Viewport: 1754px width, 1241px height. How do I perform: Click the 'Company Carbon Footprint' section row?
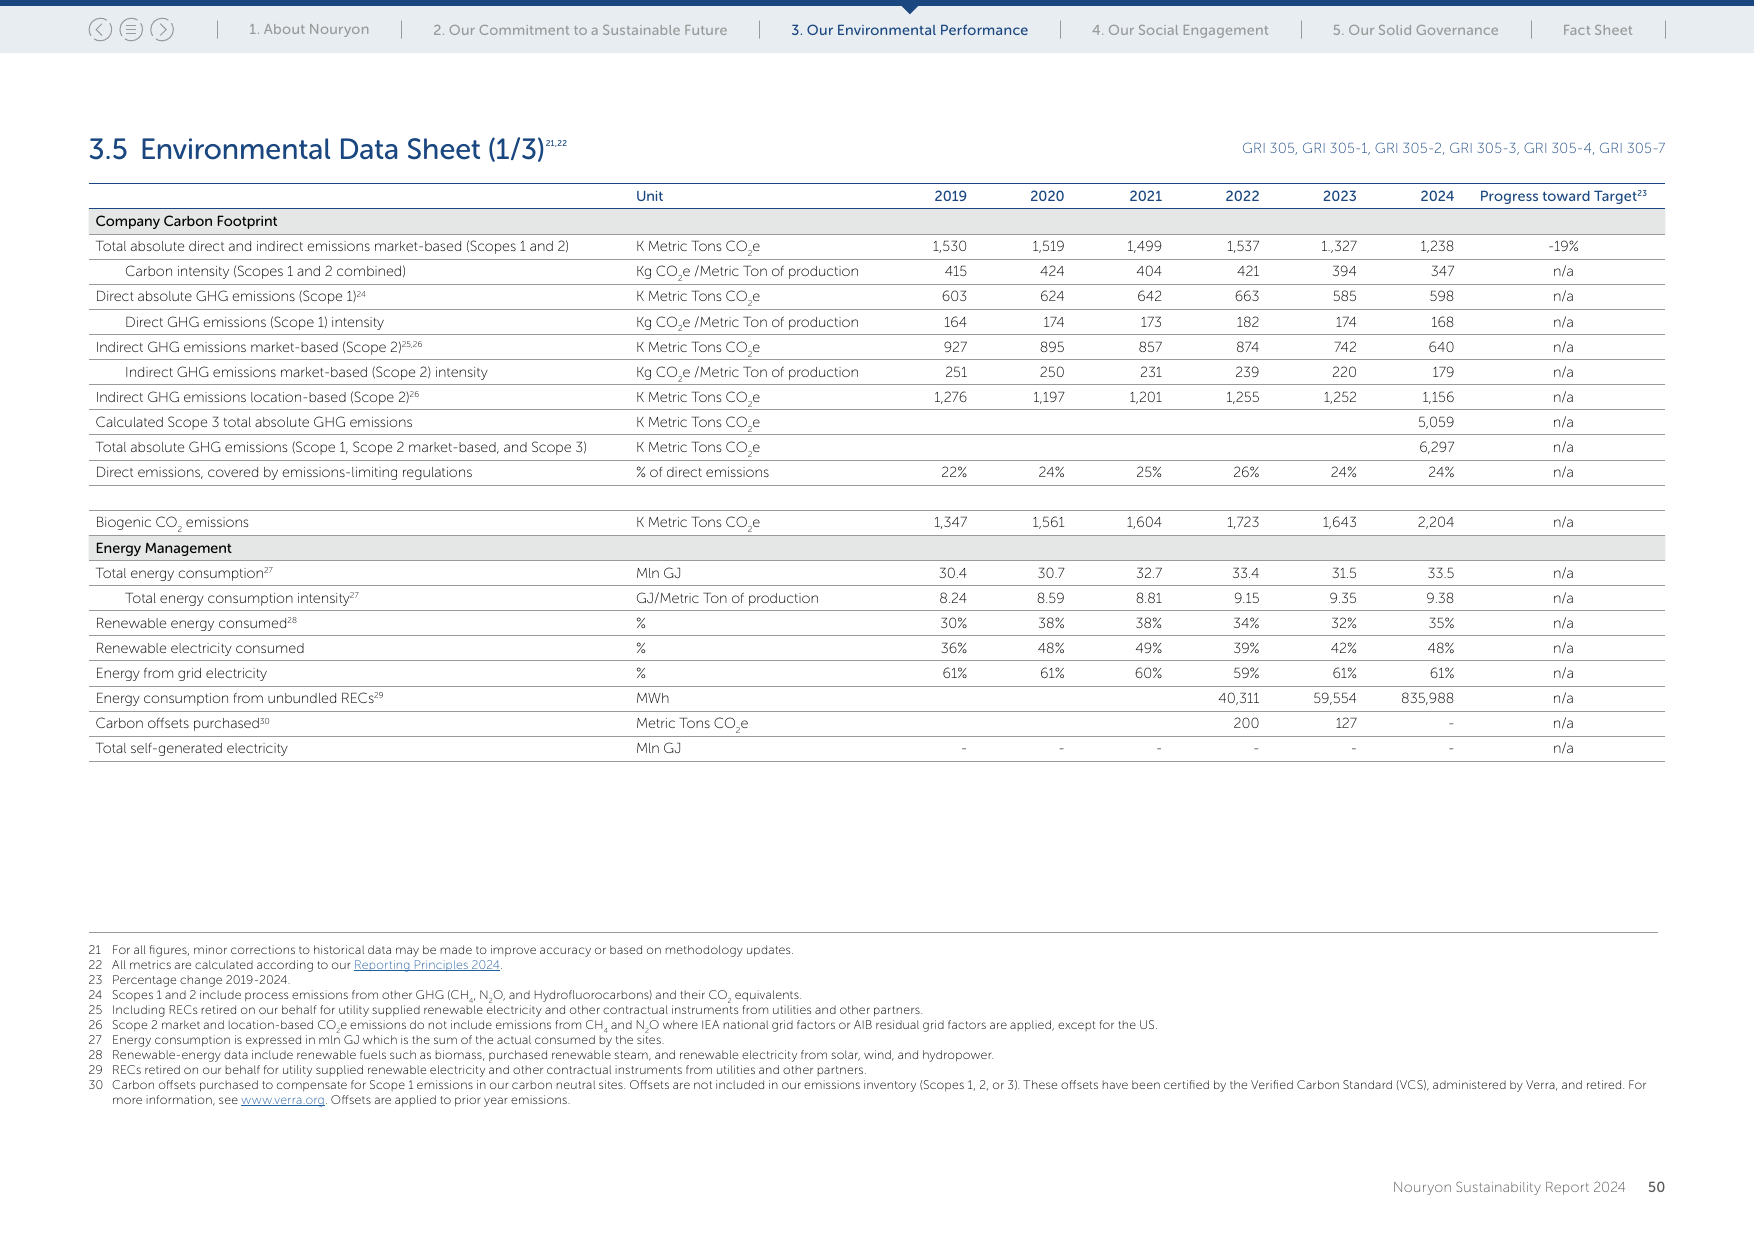click(x=877, y=221)
